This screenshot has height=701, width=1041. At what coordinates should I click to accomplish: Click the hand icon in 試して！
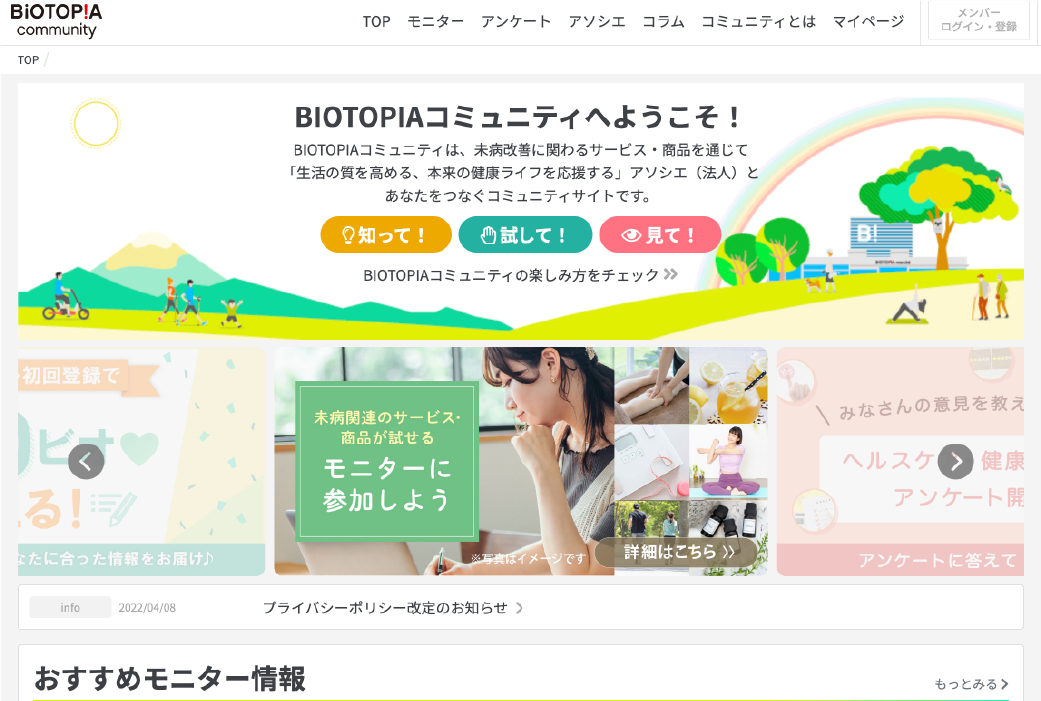pyautogui.click(x=489, y=235)
